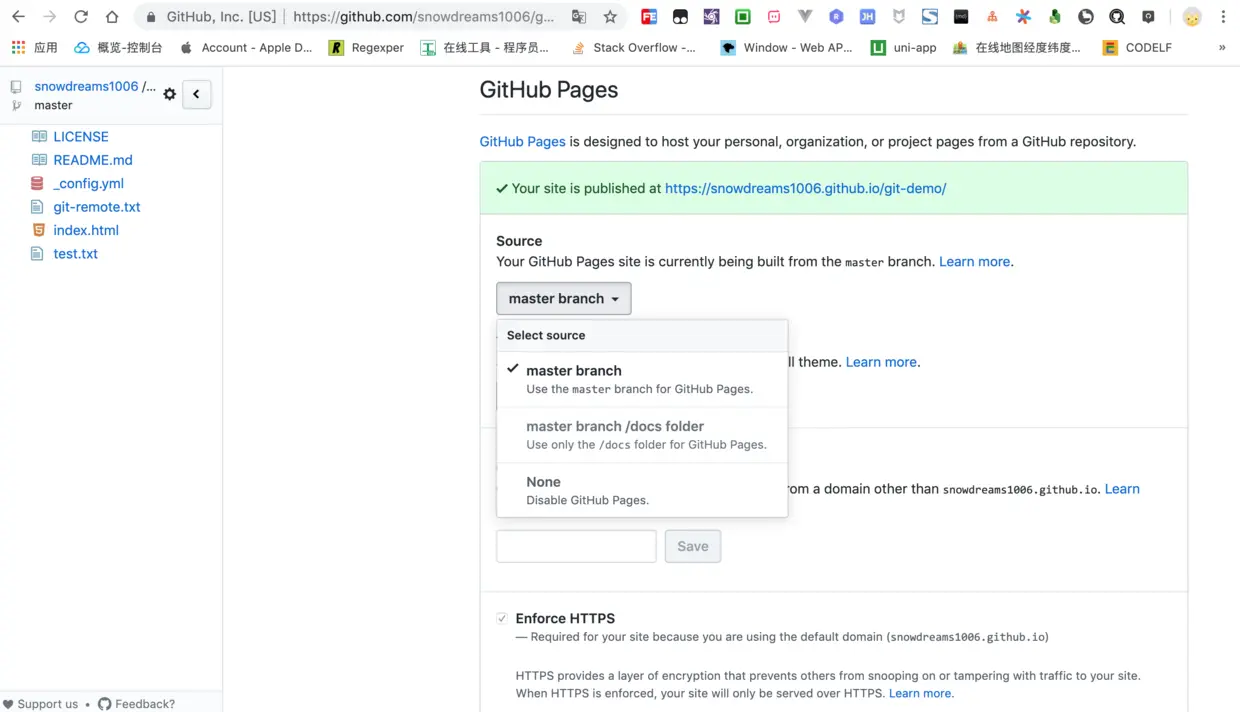Select the master branch checkmark option
Image resolution: width=1240 pixels, height=712 pixels.
pos(574,370)
